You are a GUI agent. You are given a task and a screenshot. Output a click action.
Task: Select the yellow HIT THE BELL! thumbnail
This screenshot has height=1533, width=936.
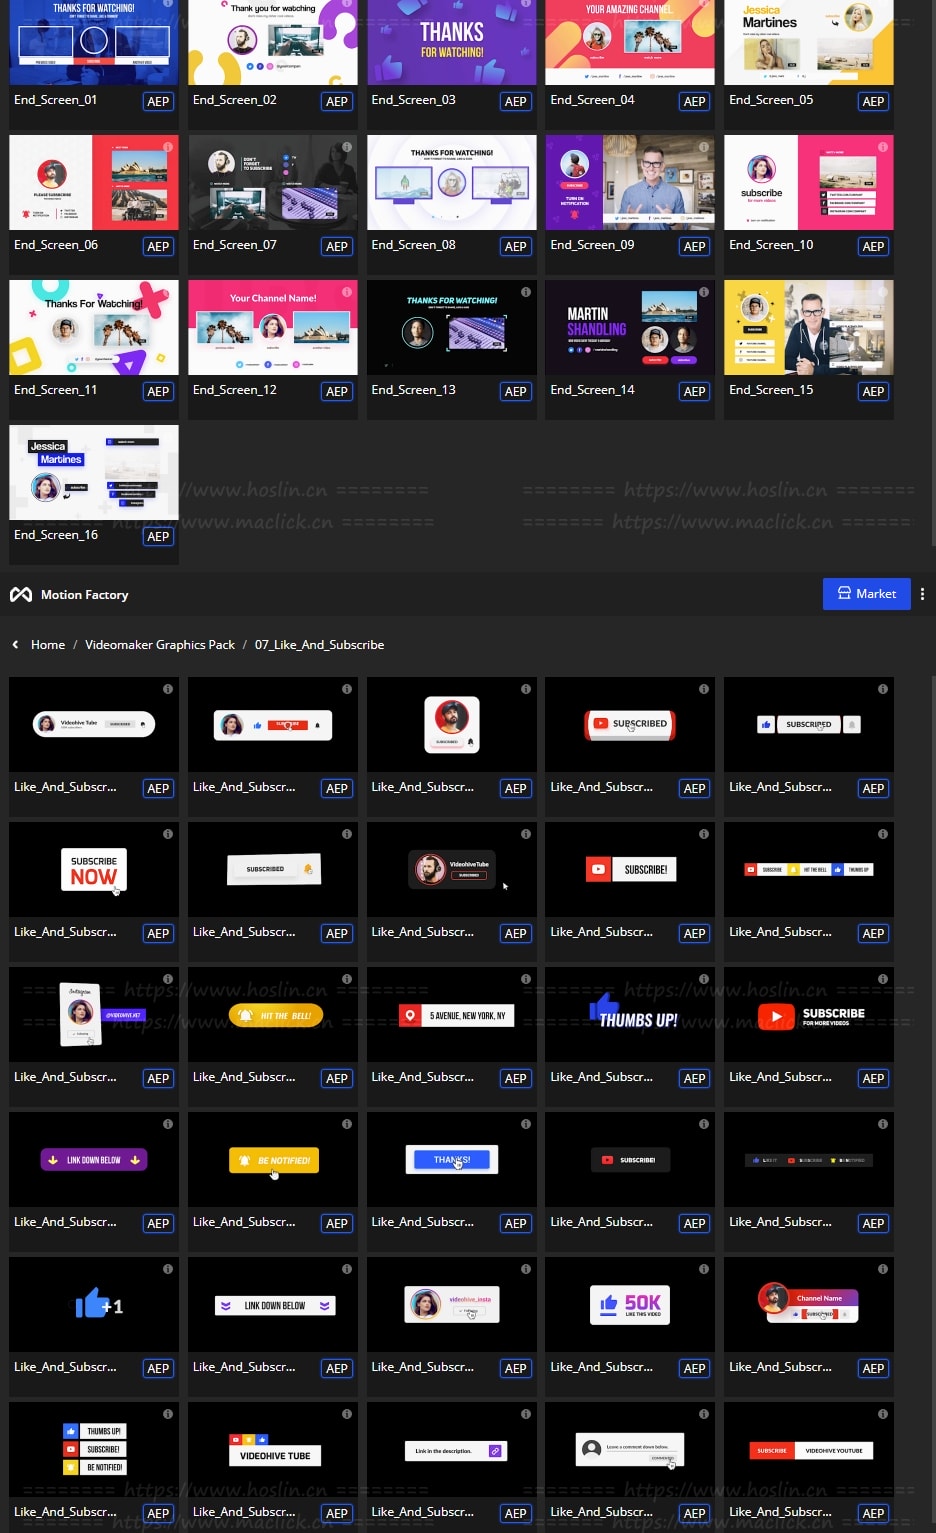click(273, 1014)
